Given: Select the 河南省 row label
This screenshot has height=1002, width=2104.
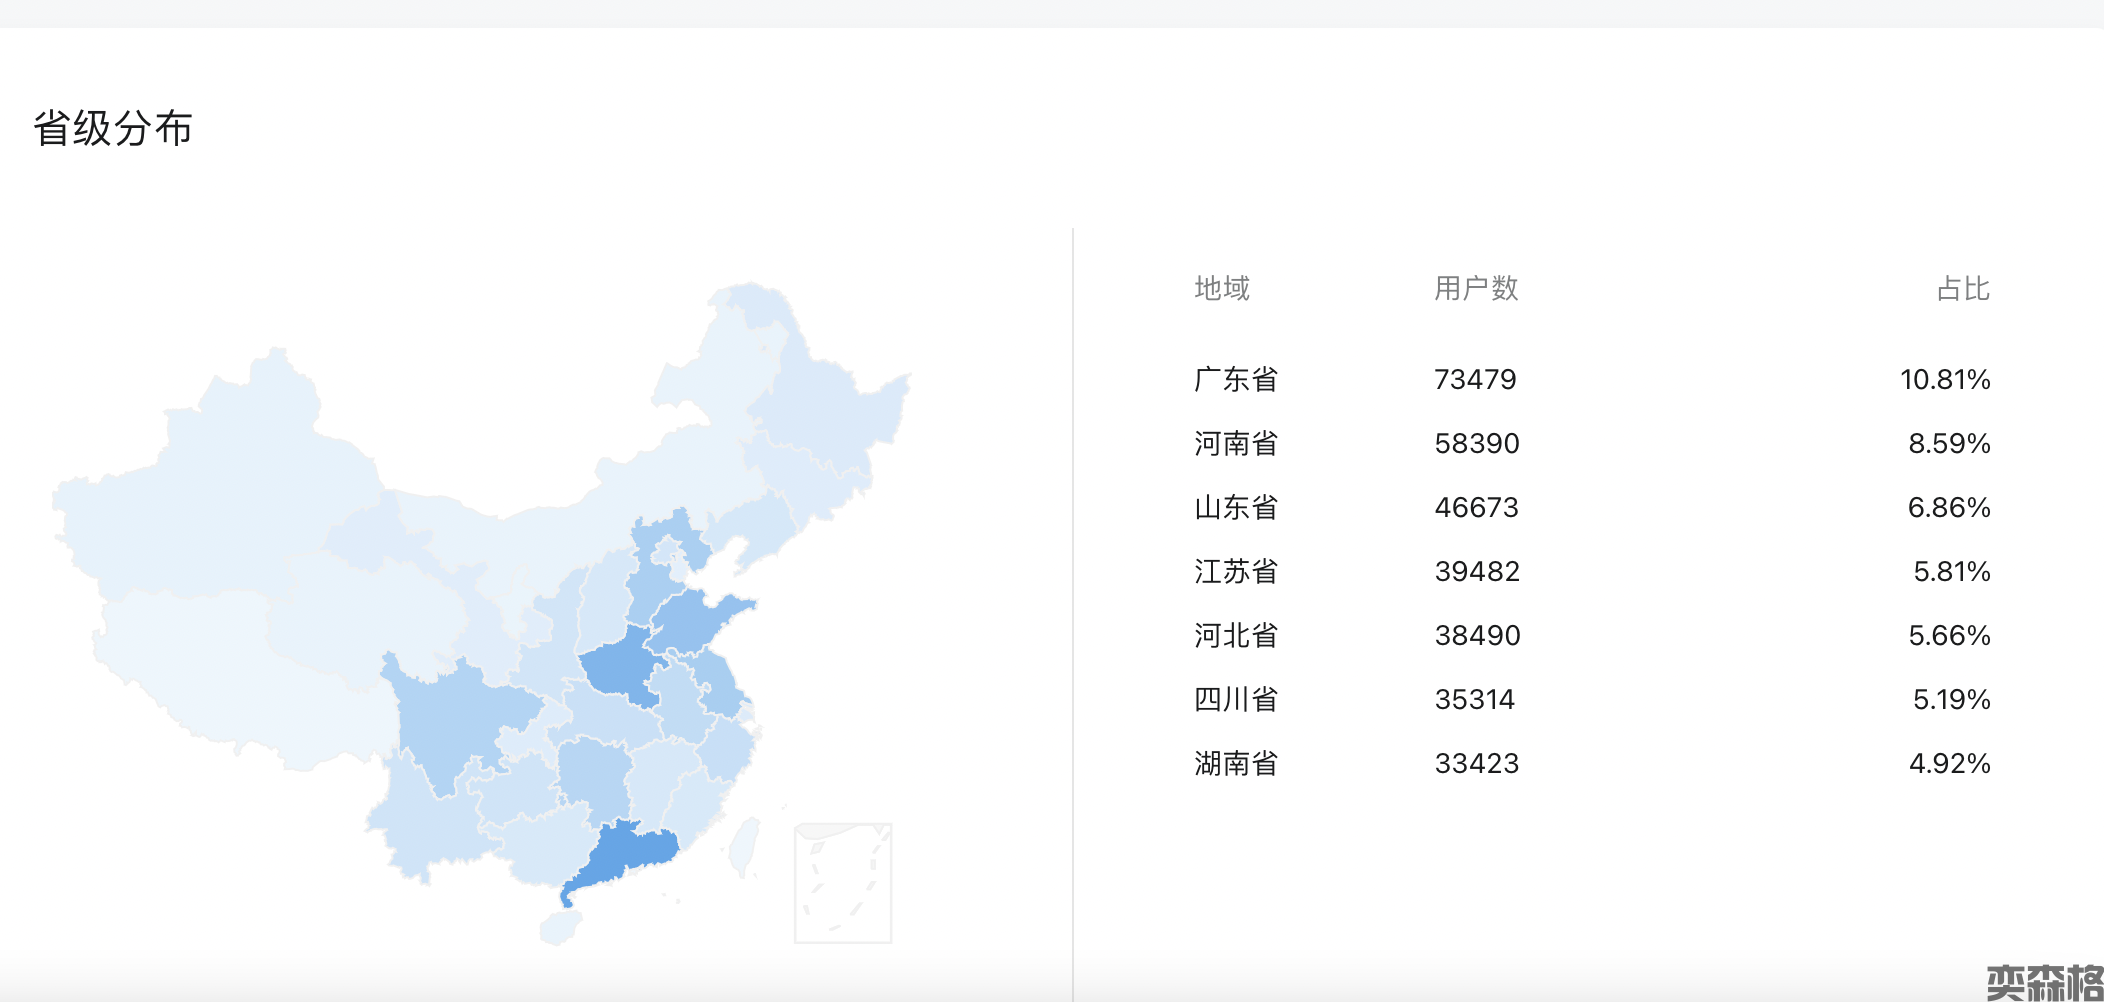Looking at the screenshot, I should pyautogui.click(x=1235, y=444).
